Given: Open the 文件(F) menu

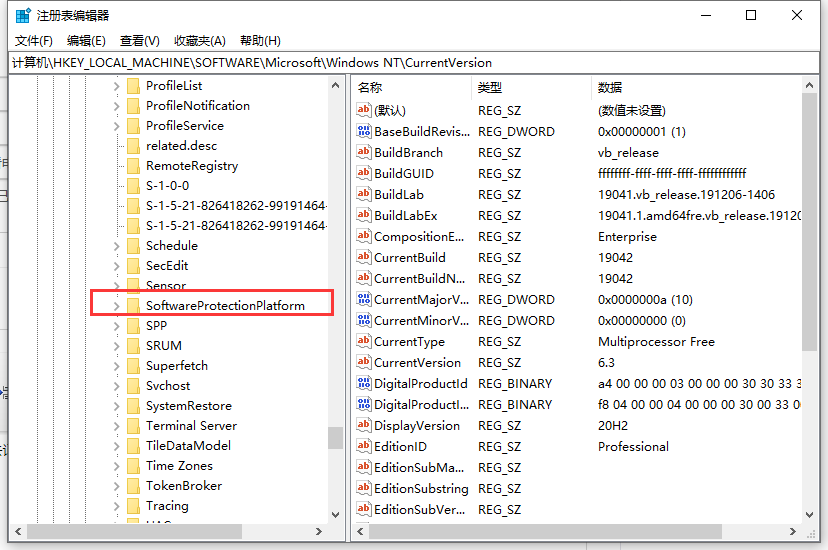Looking at the screenshot, I should click(34, 41).
